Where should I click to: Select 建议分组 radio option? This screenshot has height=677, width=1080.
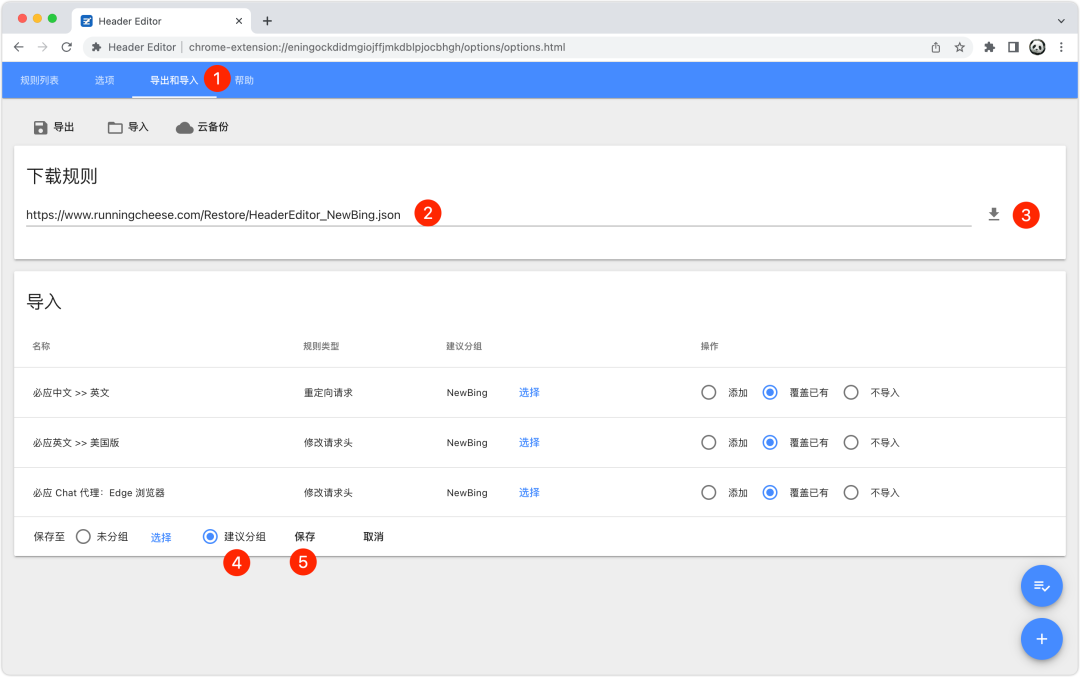click(210, 537)
